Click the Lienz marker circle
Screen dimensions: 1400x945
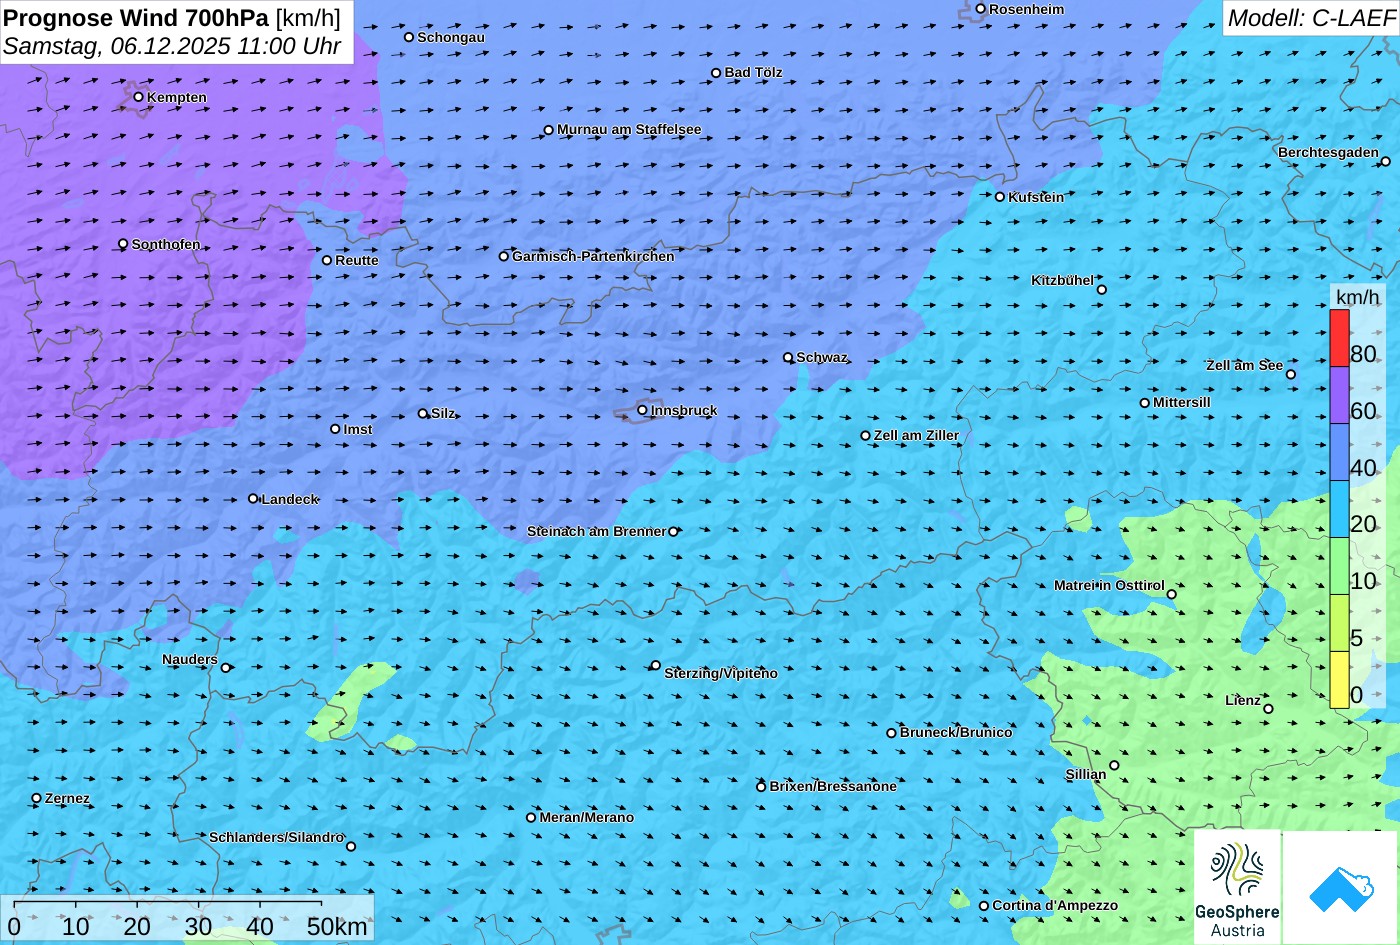pos(1268,709)
